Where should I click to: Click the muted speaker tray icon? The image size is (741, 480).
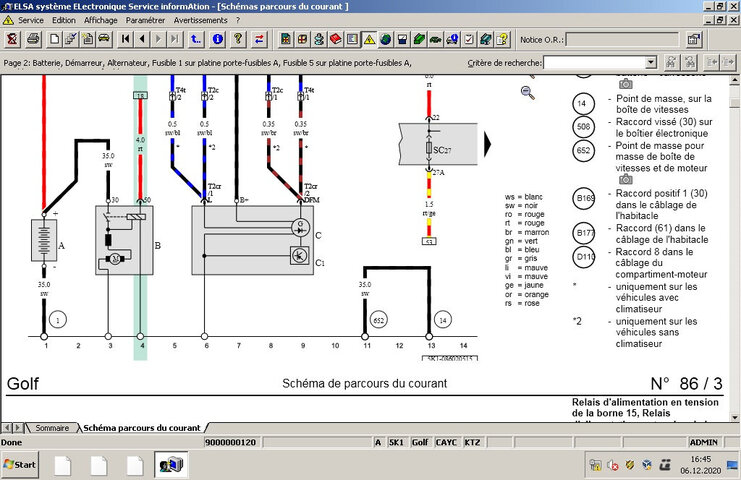click(613, 466)
